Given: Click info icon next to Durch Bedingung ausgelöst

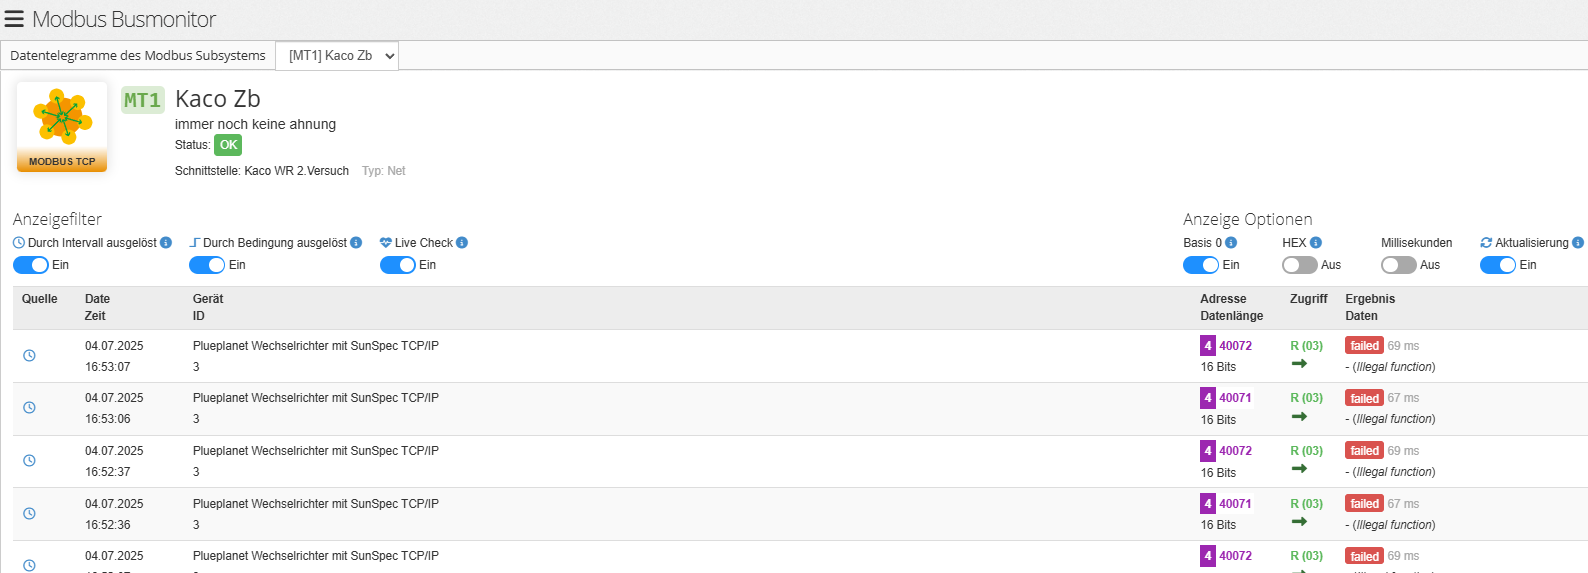Looking at the screenshot, I should (356, 243).
